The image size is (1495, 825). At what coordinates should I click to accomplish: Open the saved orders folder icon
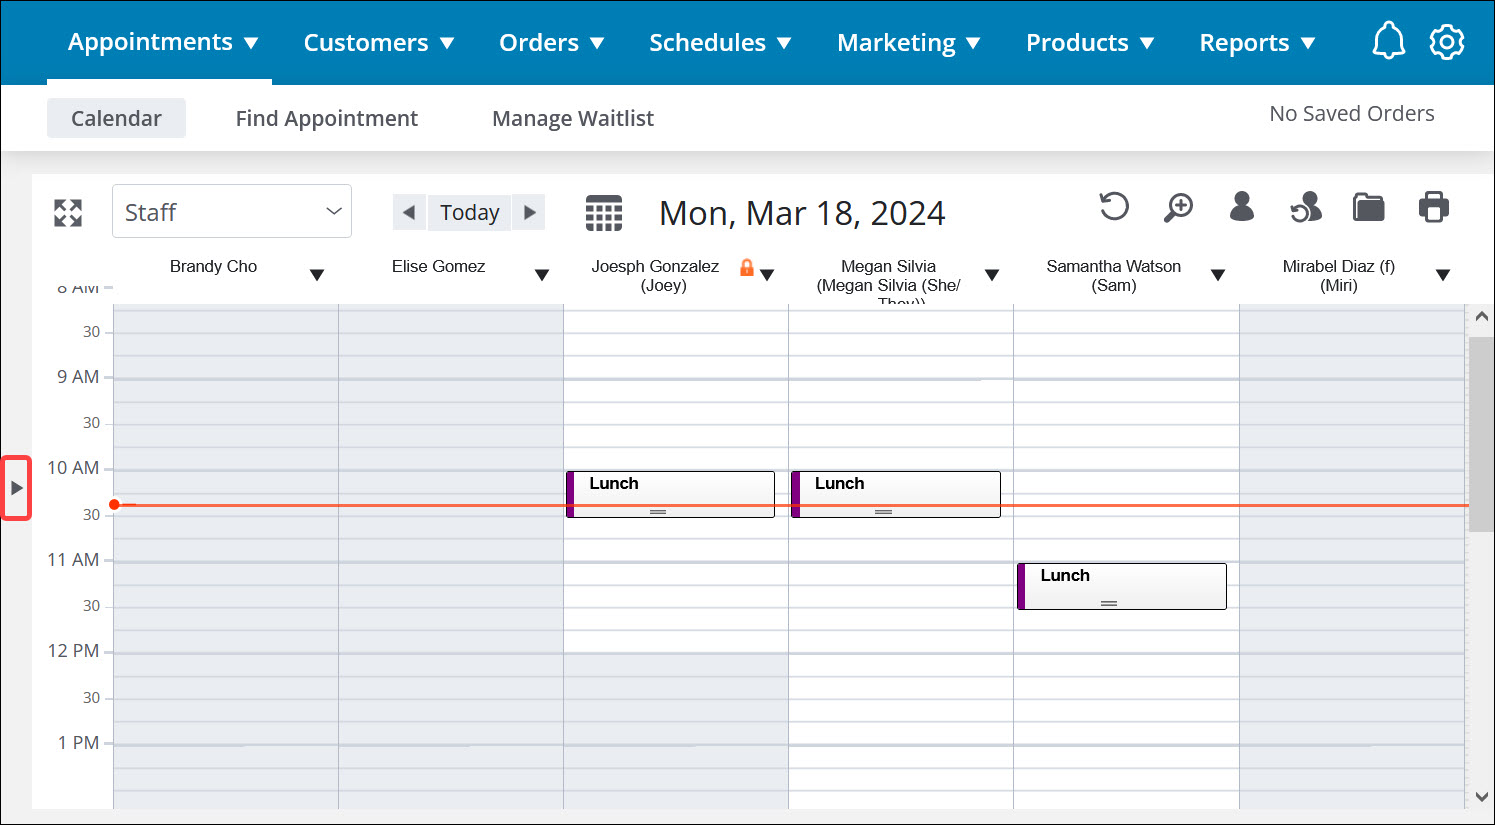[x=1368, y=207]
